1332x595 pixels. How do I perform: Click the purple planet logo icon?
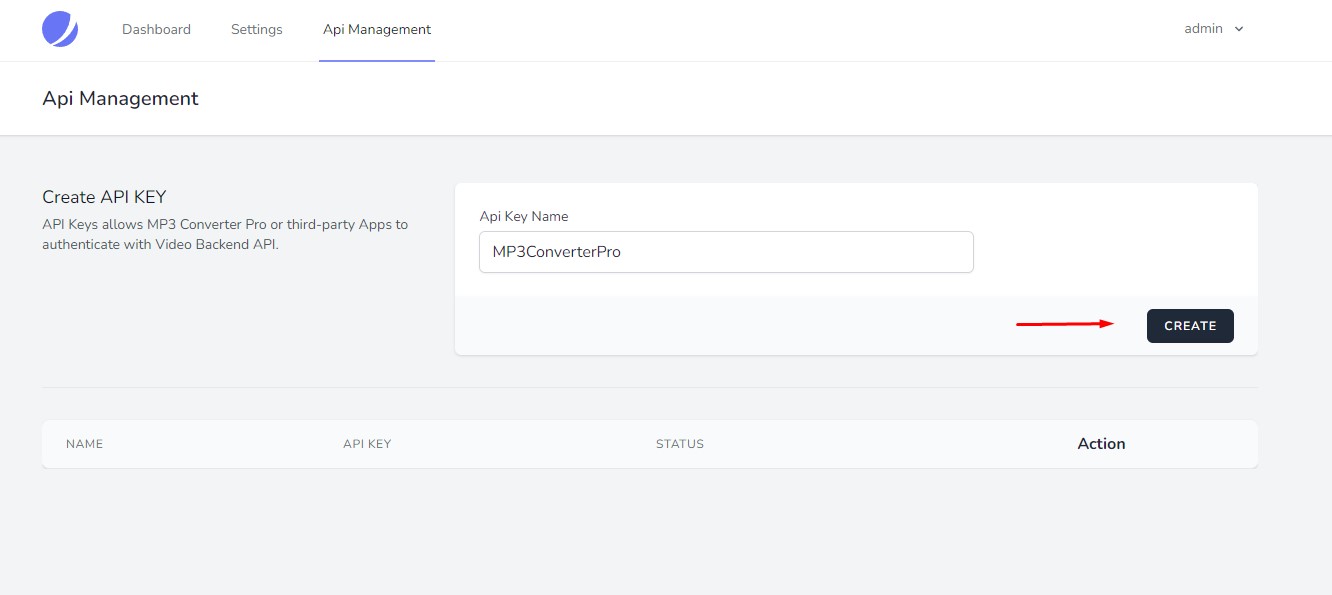pos(60,29)
